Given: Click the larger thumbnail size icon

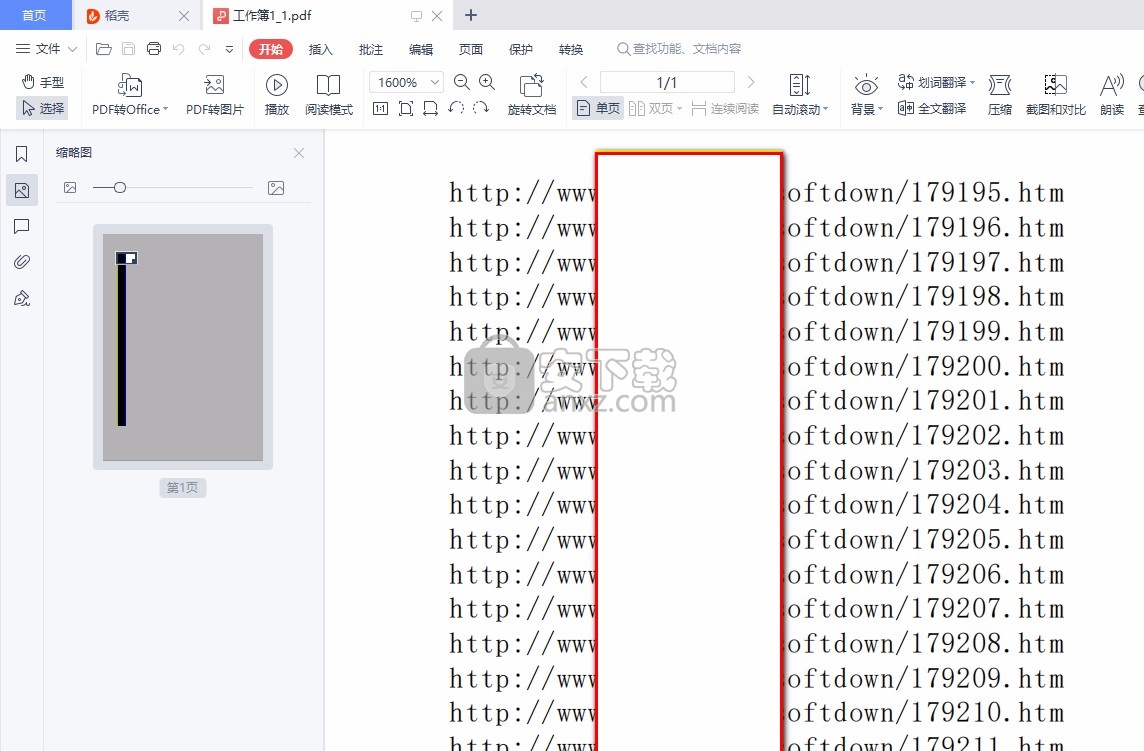Looking at the screenshot, I should click(x=276, y=188).
